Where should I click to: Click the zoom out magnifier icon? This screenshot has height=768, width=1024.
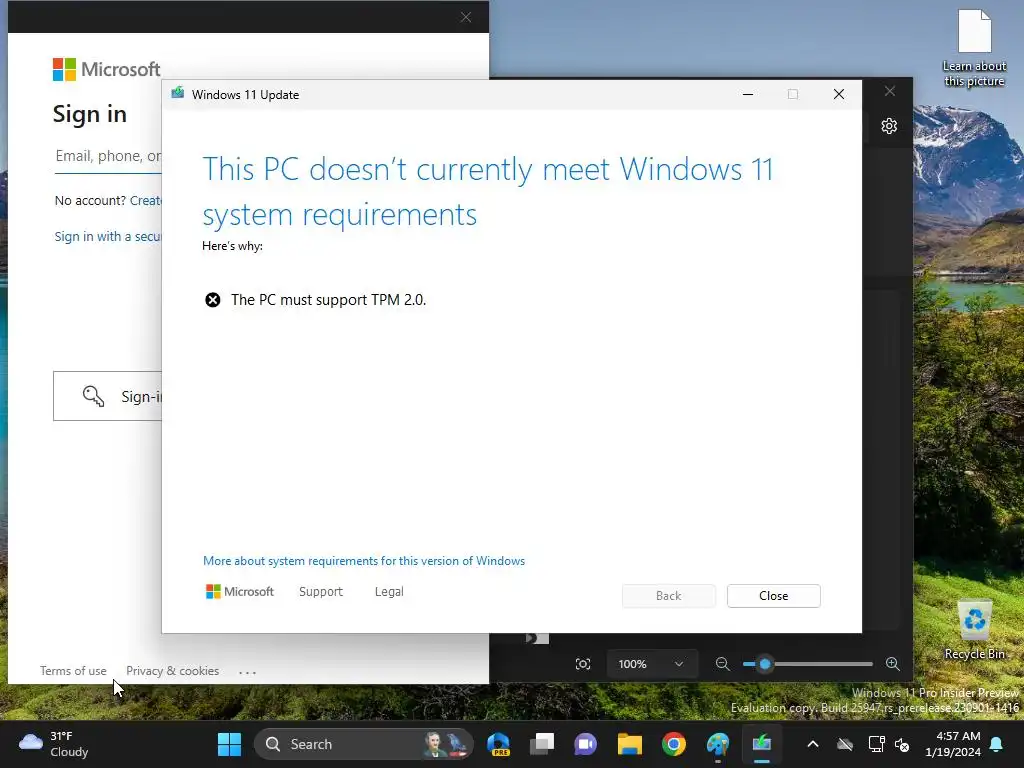[x=722, y=664]
